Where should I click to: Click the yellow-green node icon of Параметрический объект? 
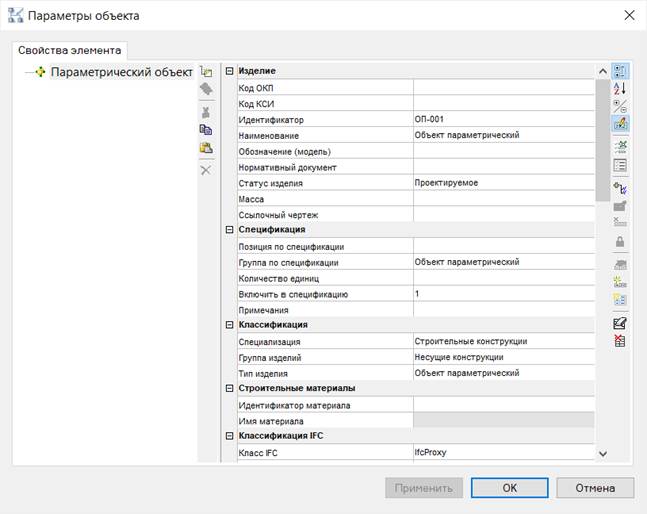40,72
